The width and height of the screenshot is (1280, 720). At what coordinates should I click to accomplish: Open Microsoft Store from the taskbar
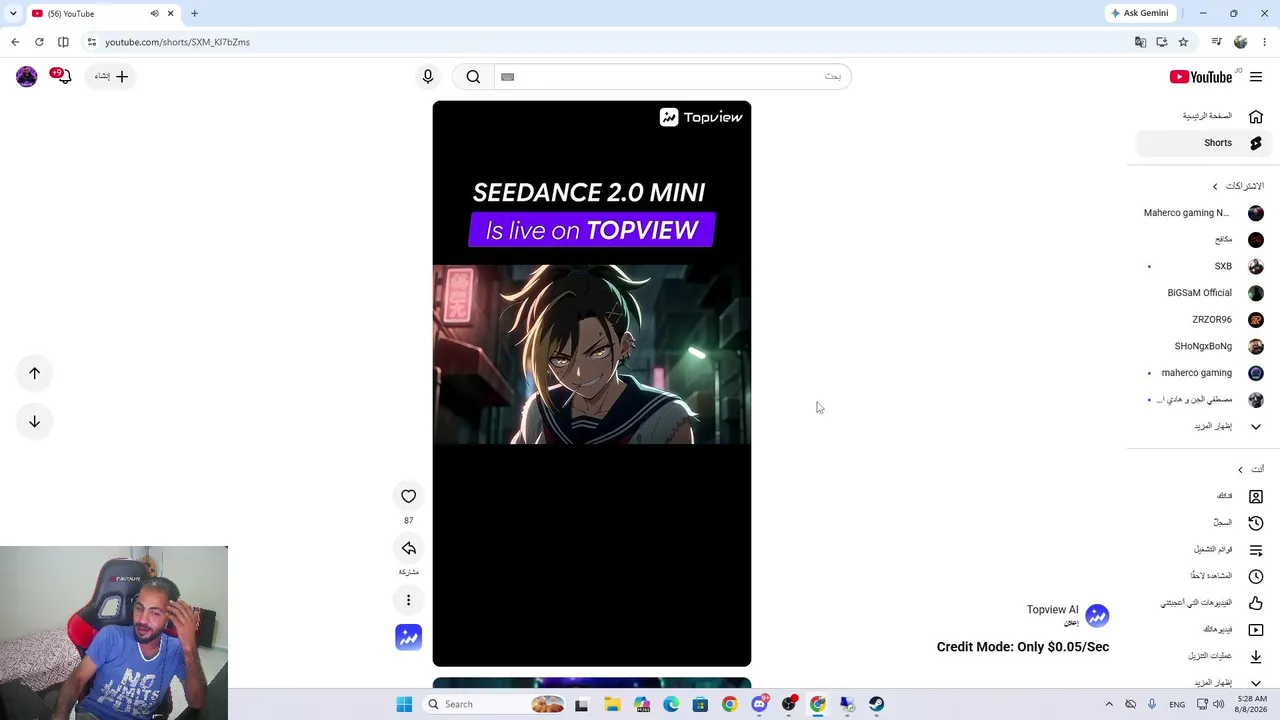tap(700, 704)
